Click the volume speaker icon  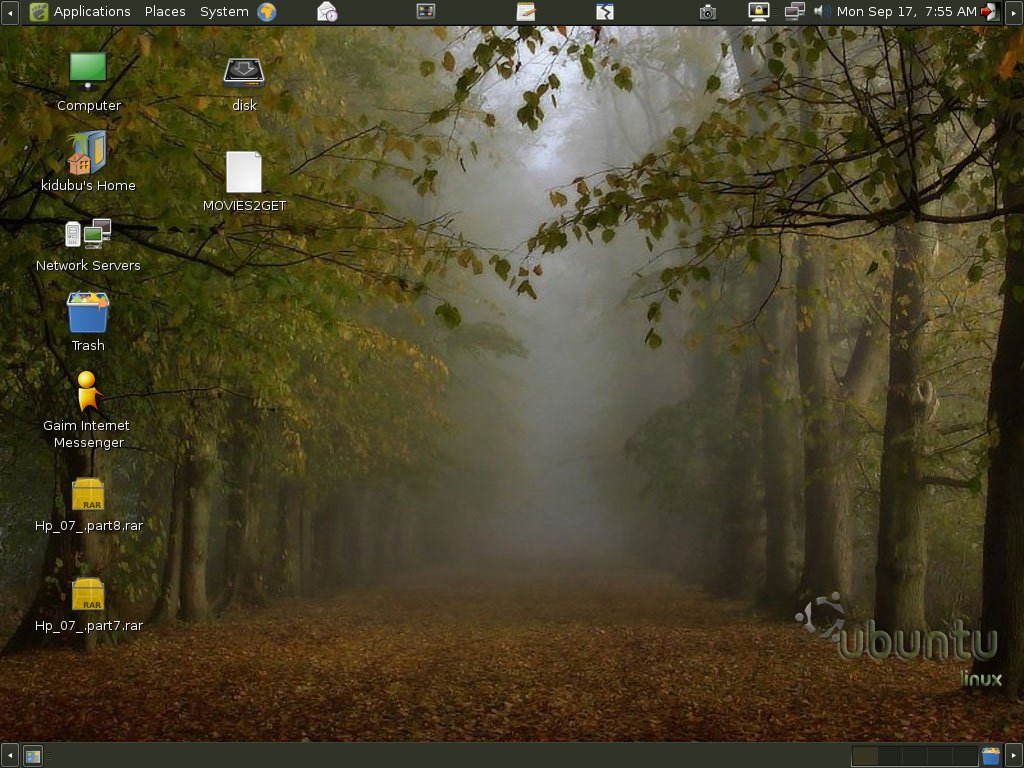tap(822, 12)
